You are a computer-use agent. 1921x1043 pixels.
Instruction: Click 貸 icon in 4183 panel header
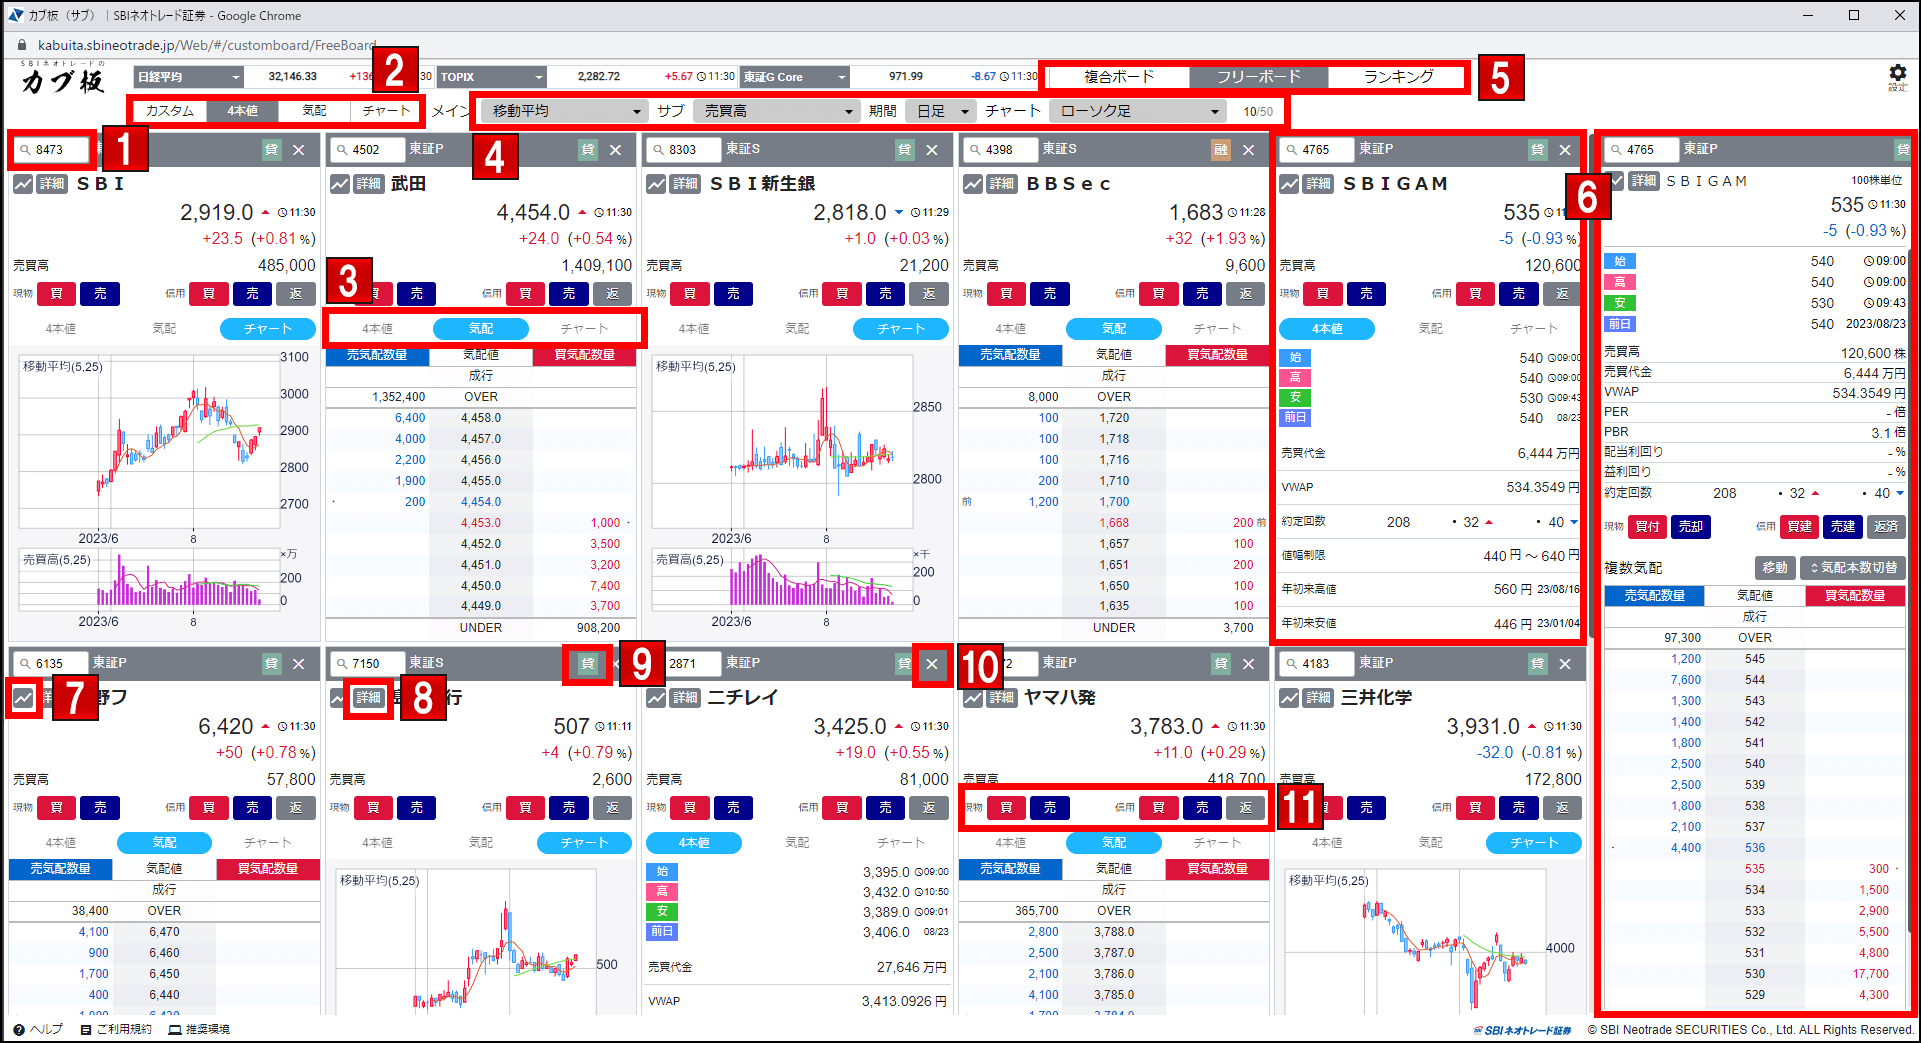point(1538,664)
